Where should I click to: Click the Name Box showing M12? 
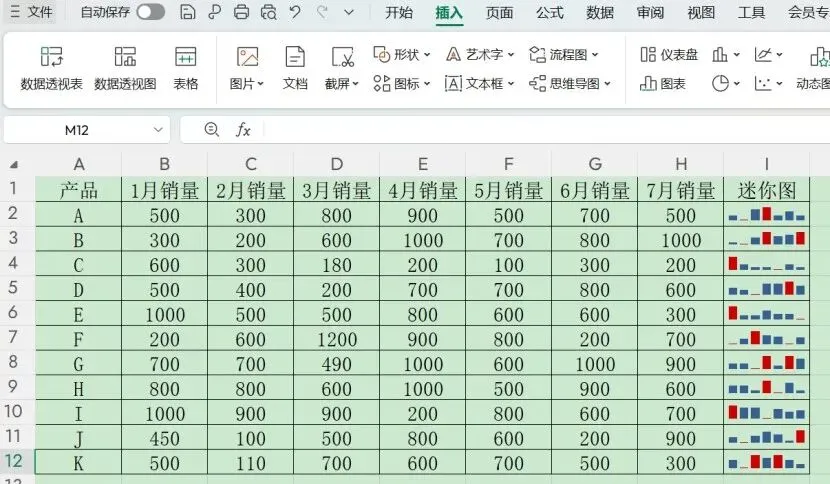(77, 130)
